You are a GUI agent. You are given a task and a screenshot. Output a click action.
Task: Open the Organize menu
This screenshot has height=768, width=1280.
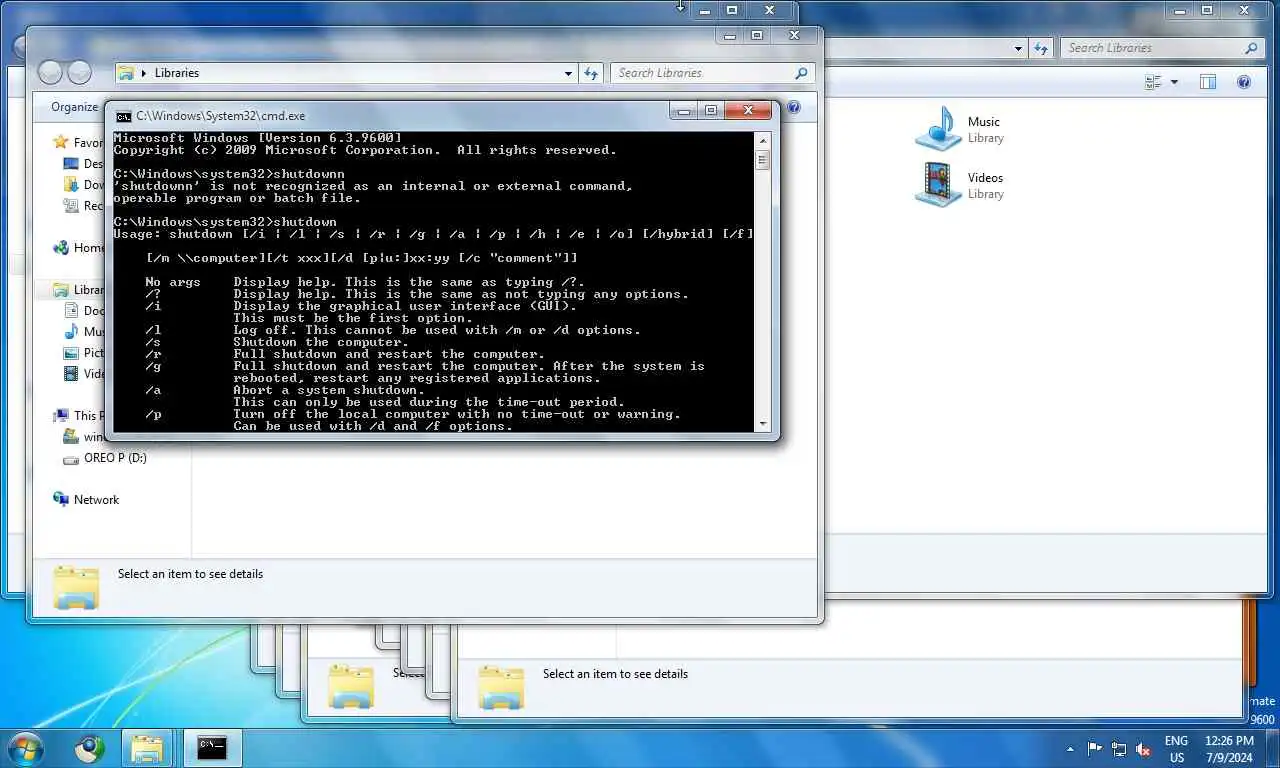[x=76, y=107]
